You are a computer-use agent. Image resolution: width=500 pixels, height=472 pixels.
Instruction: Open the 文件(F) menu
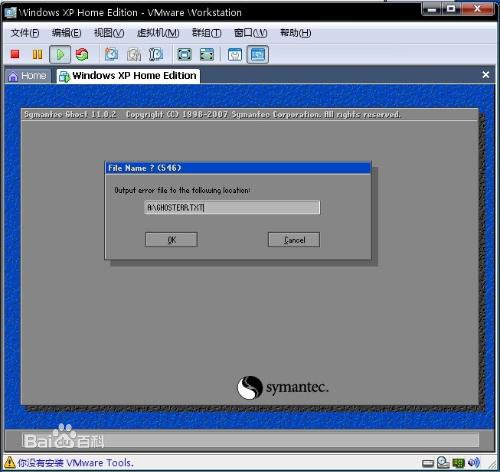click(x=25, y=33)
